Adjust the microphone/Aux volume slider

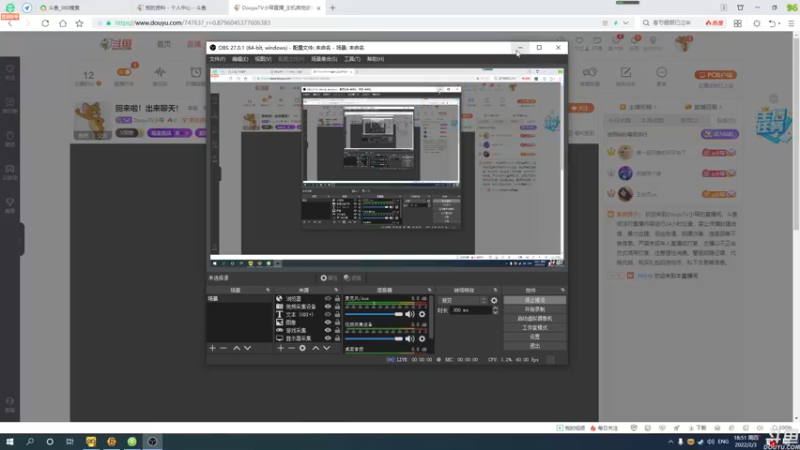374,314
